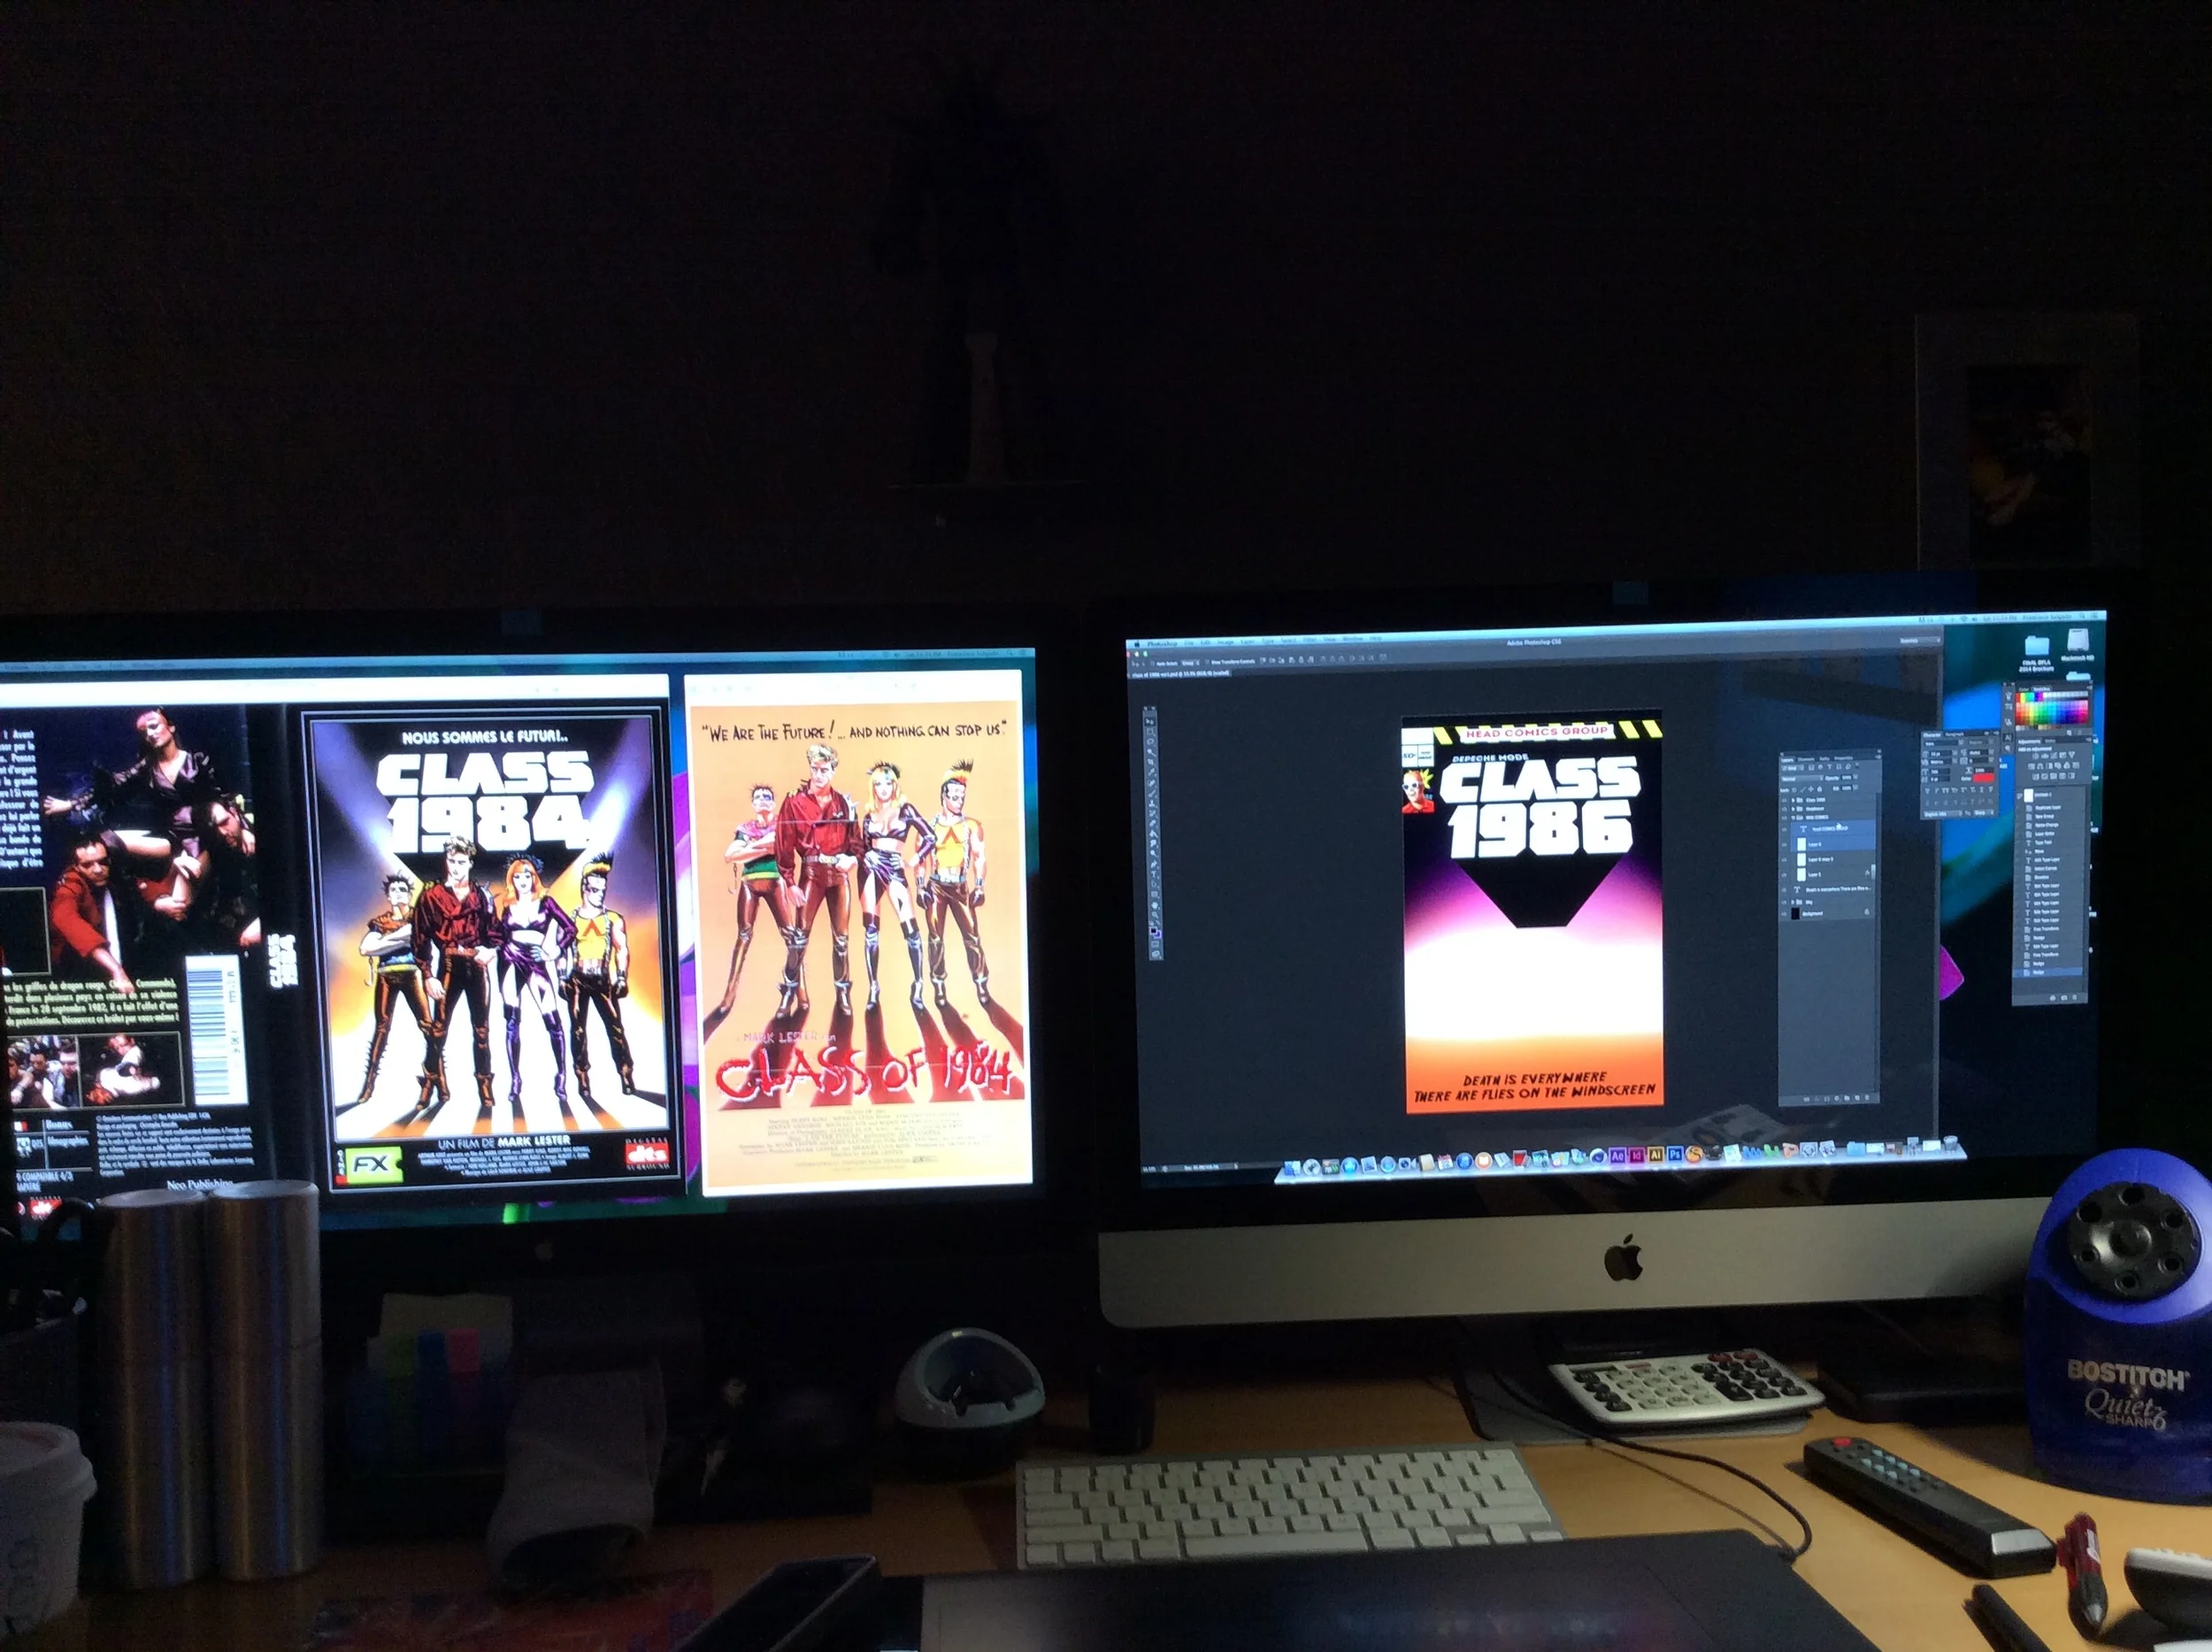Viewport: 2212px width, 1652px height.
Task: Click the red Color swatch in Character panel
Action: pos(1984,779)
